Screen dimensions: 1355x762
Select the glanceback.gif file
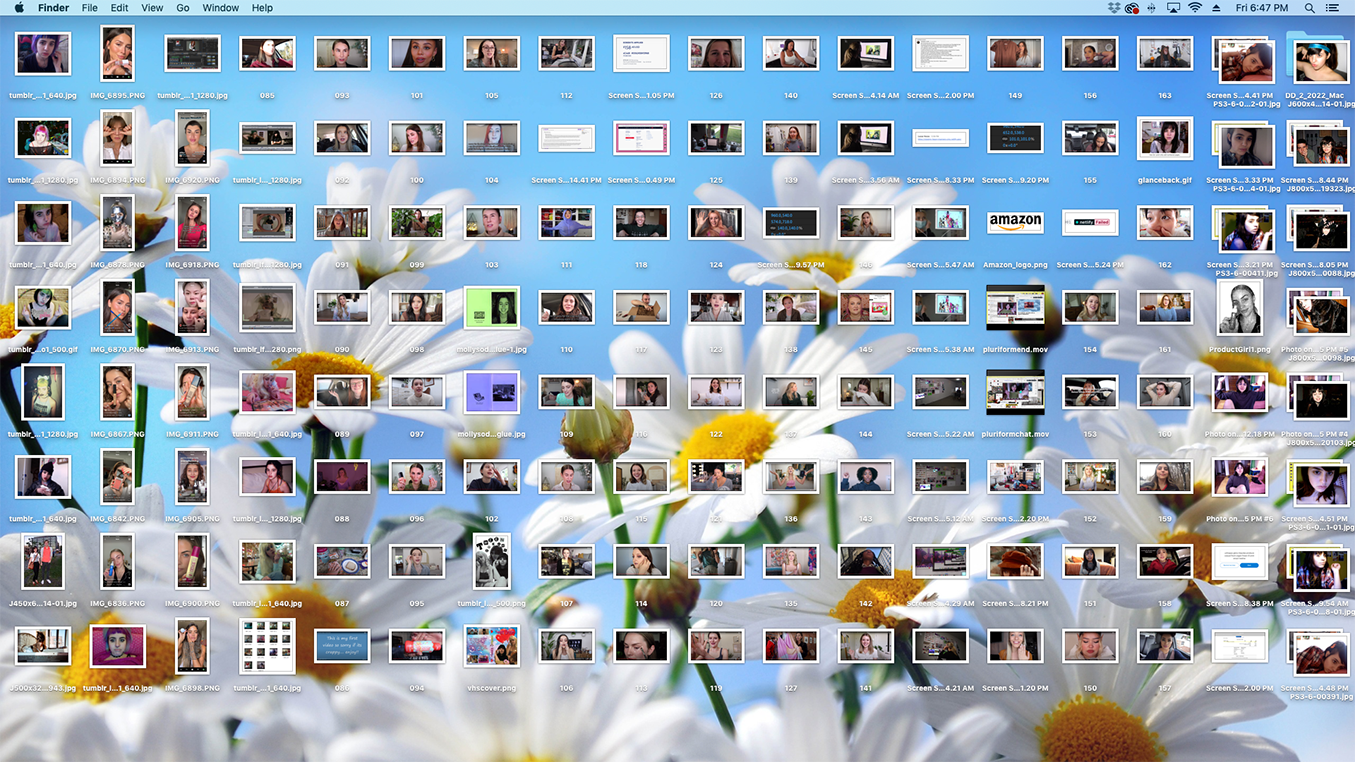(1165, 138)
